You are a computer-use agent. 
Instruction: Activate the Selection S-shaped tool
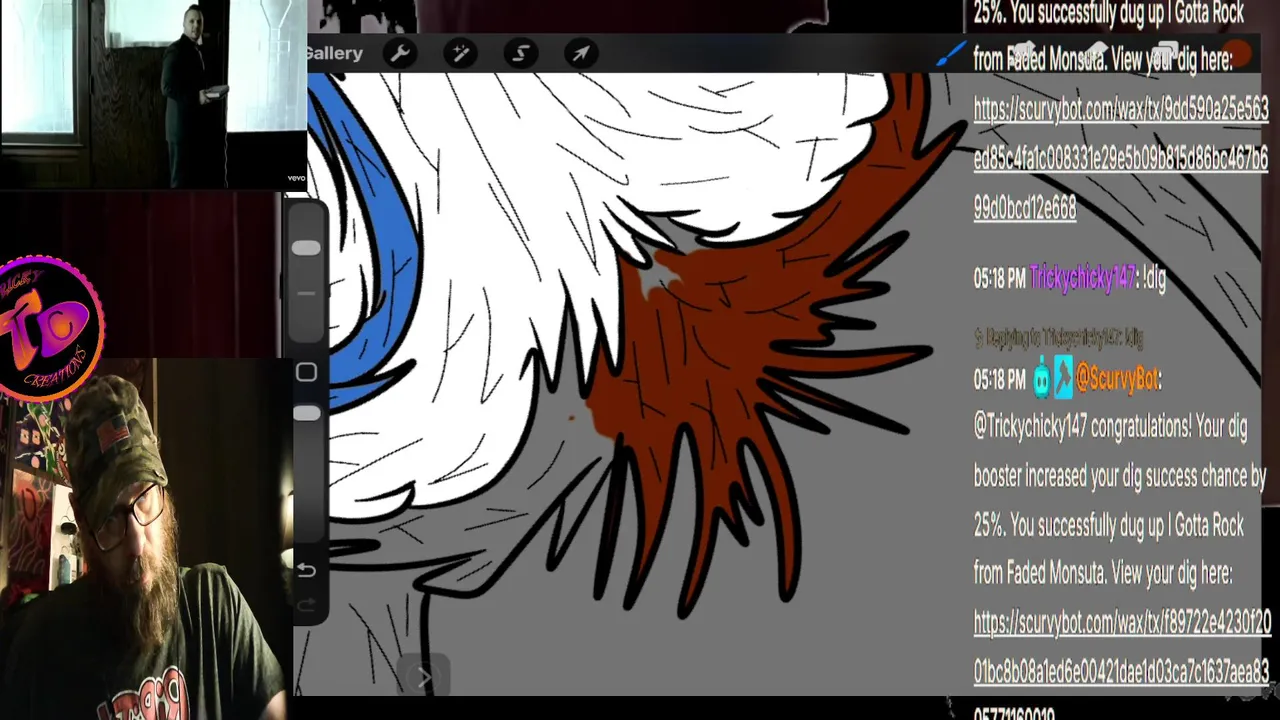click(521, 53)
